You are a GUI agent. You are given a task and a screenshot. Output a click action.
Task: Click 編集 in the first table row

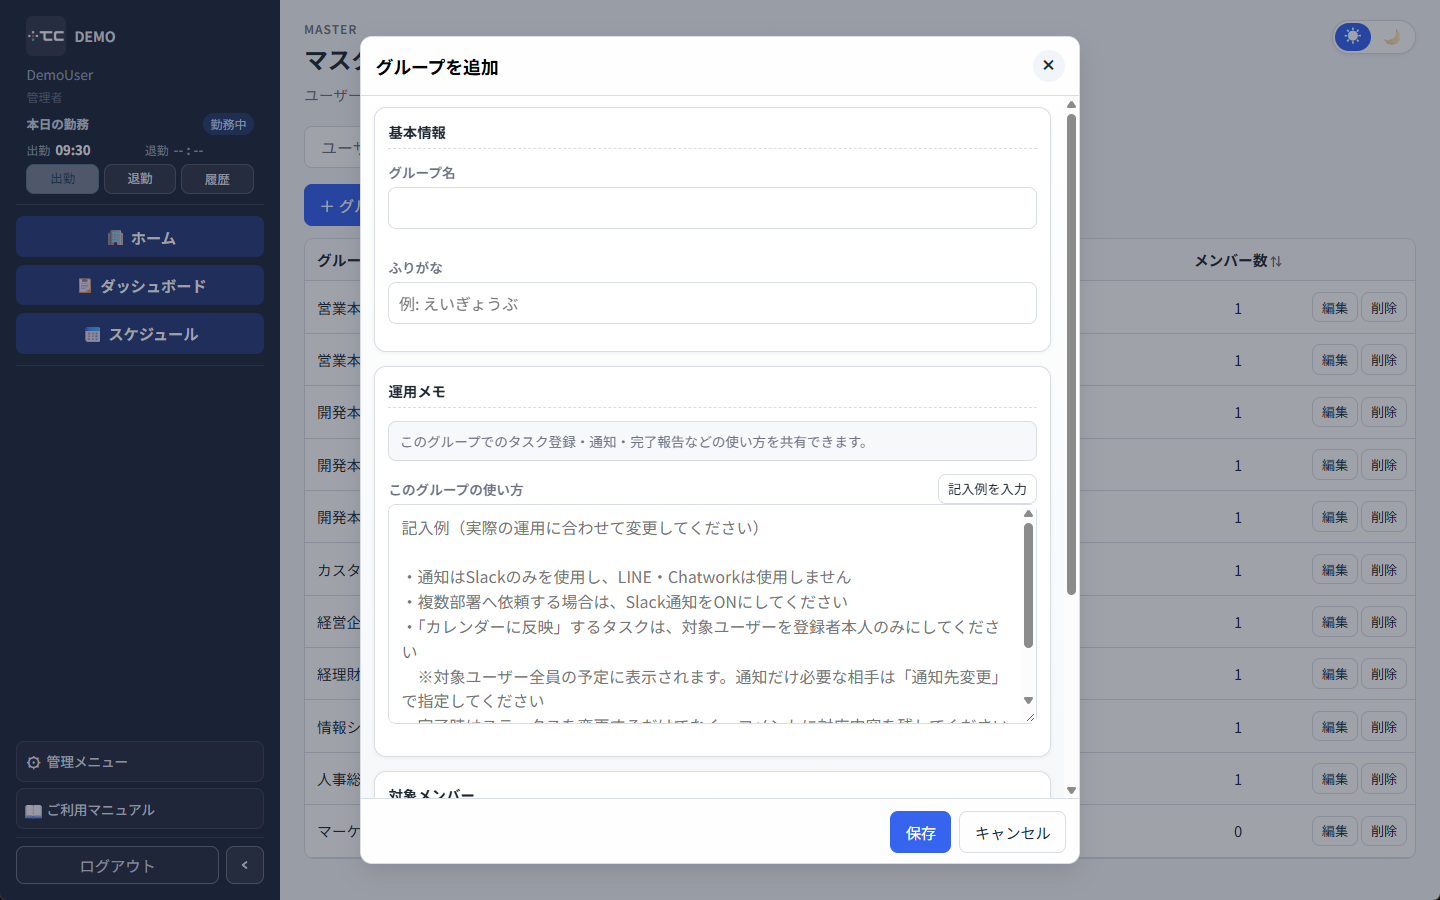1335,308
